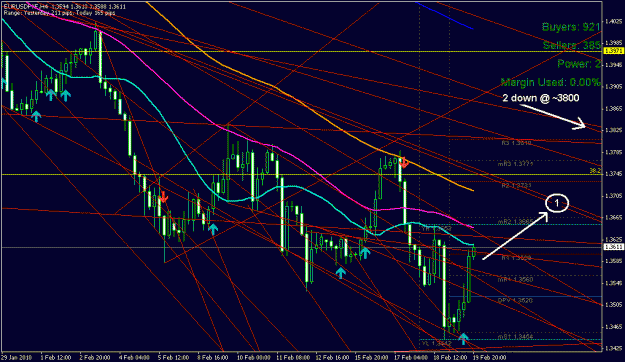Select the cyan up arrow near 8 Feb 16:00
The image size is (625, 362).
tap(213, 229)
